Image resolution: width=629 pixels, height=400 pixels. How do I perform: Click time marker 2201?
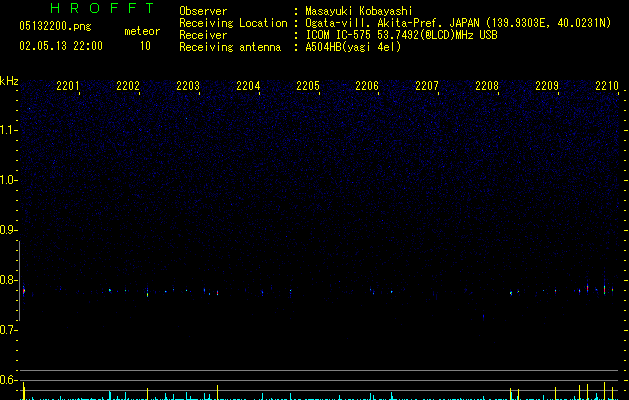point(68,85)
